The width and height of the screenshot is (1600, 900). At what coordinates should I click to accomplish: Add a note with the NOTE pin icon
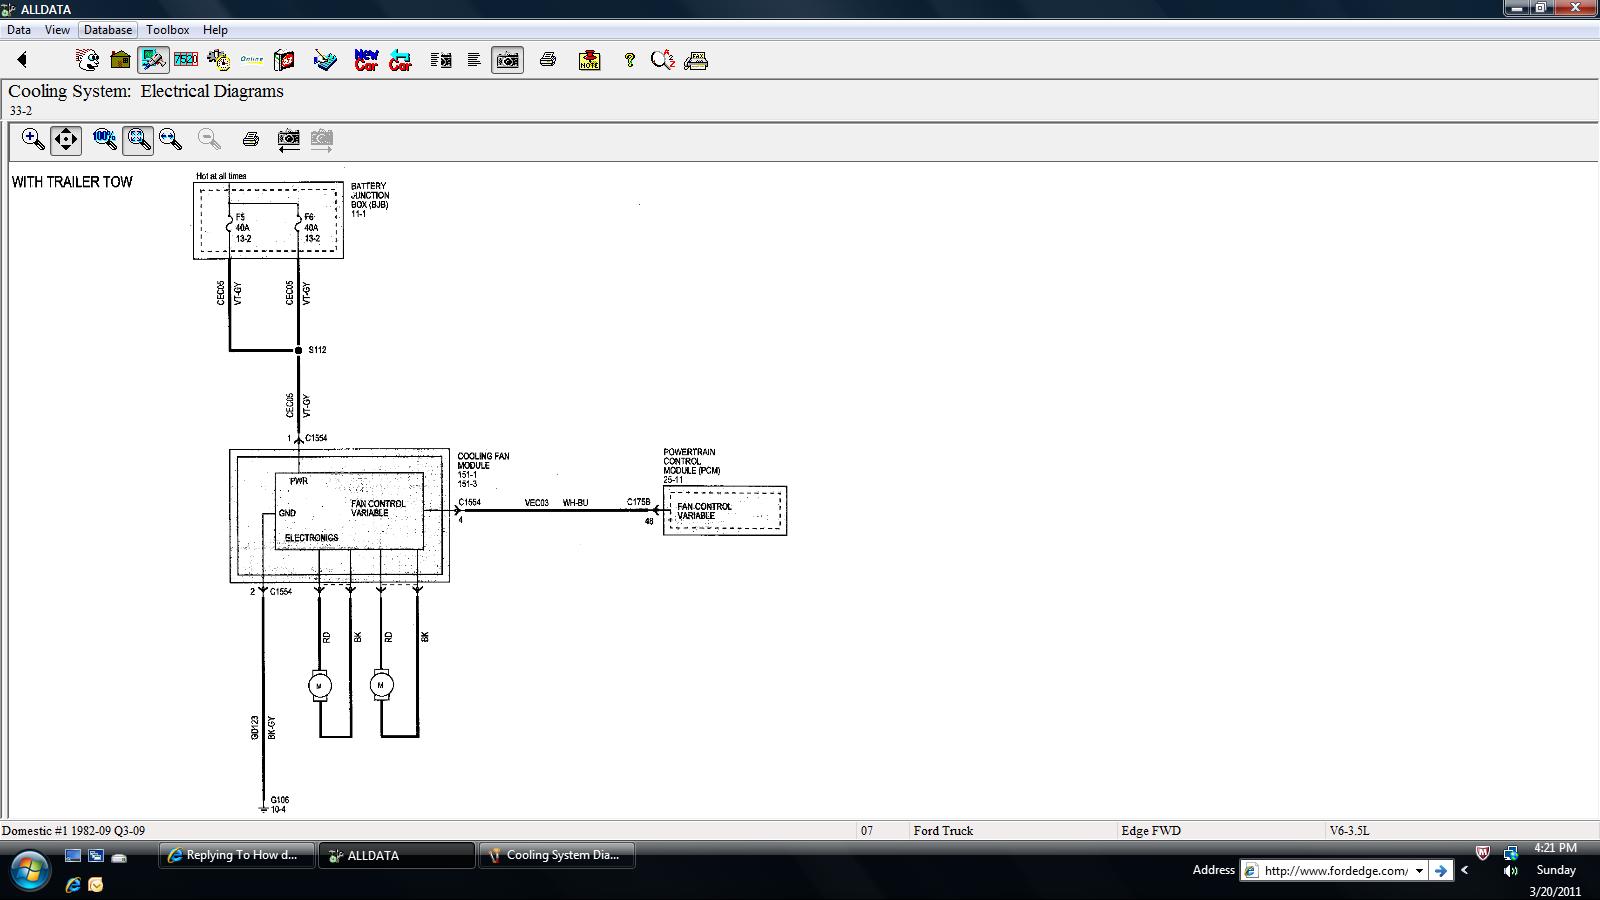coord(590,60)
